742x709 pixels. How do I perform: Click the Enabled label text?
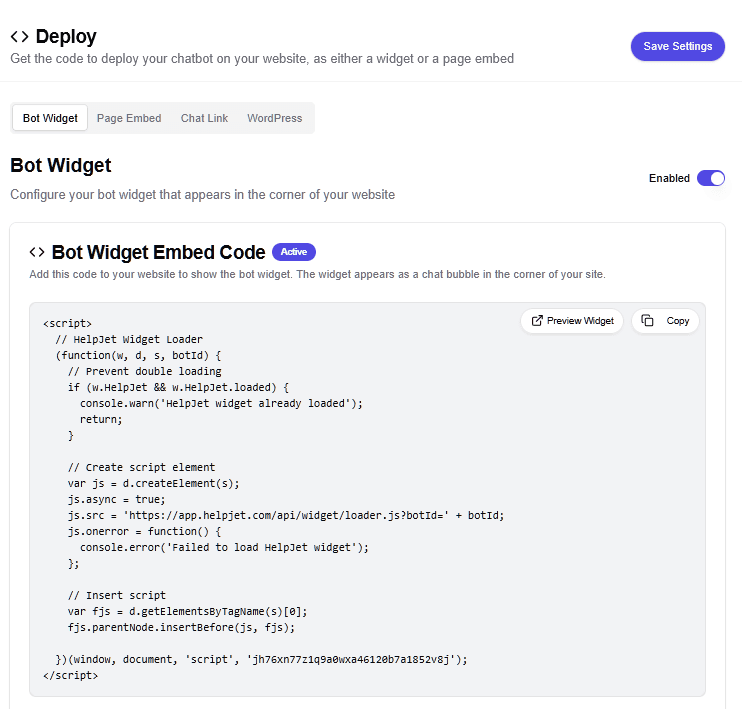[669, 178]
